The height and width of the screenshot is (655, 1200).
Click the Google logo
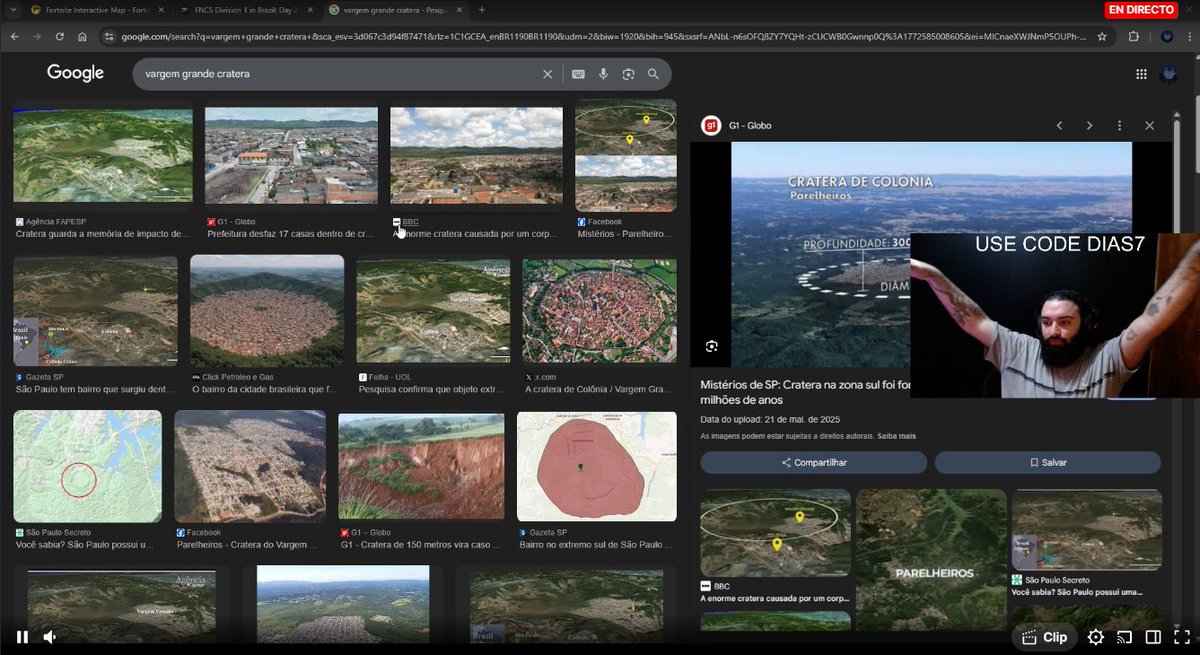pyautogui.click(x=75, y=73)
